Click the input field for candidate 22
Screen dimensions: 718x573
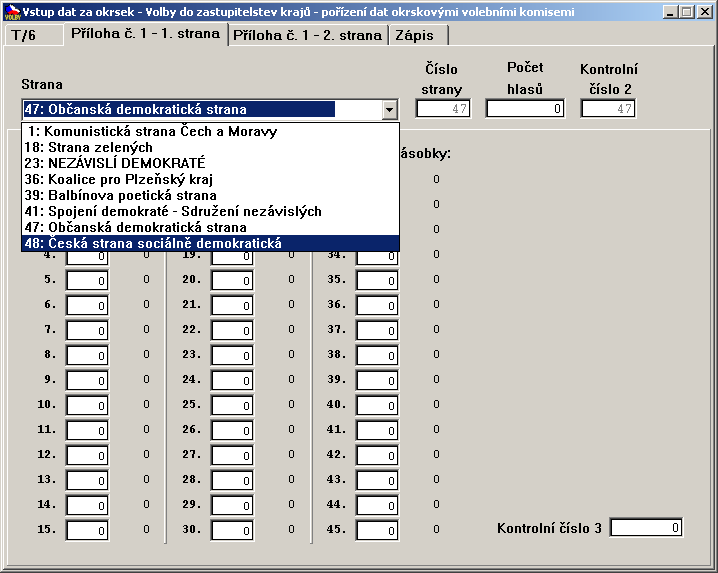(x=232, y=330)
